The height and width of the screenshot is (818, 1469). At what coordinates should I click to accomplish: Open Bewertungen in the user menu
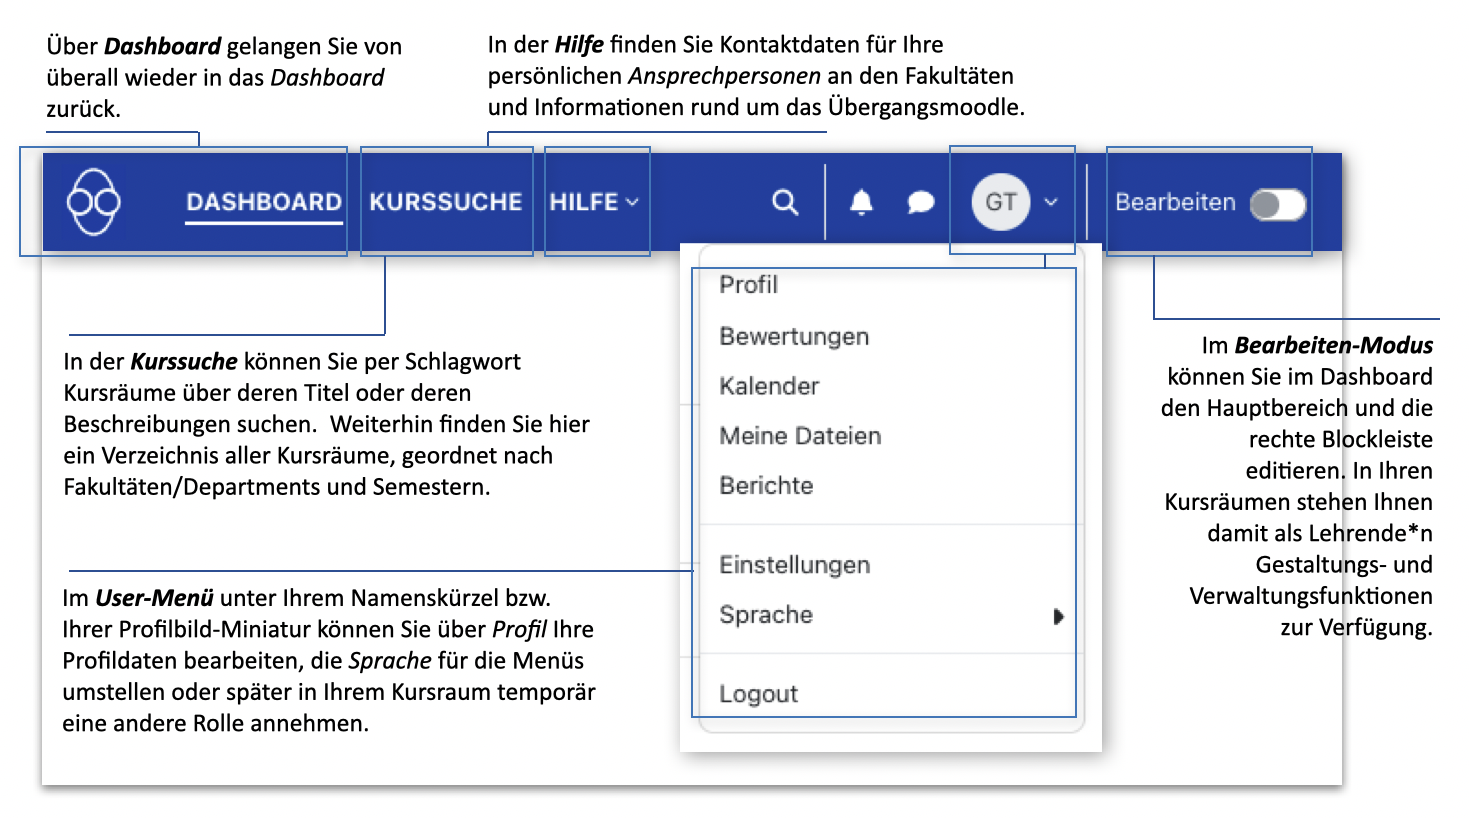click(794, 337)
